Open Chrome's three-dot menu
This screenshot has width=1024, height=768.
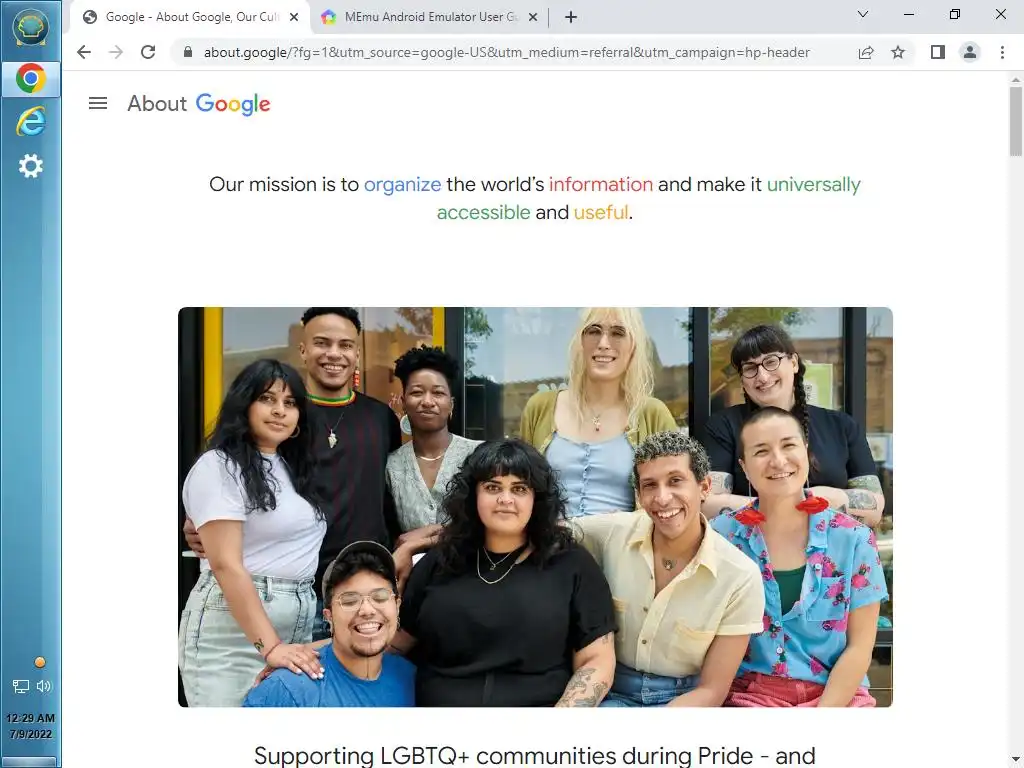coord(1002,52)
